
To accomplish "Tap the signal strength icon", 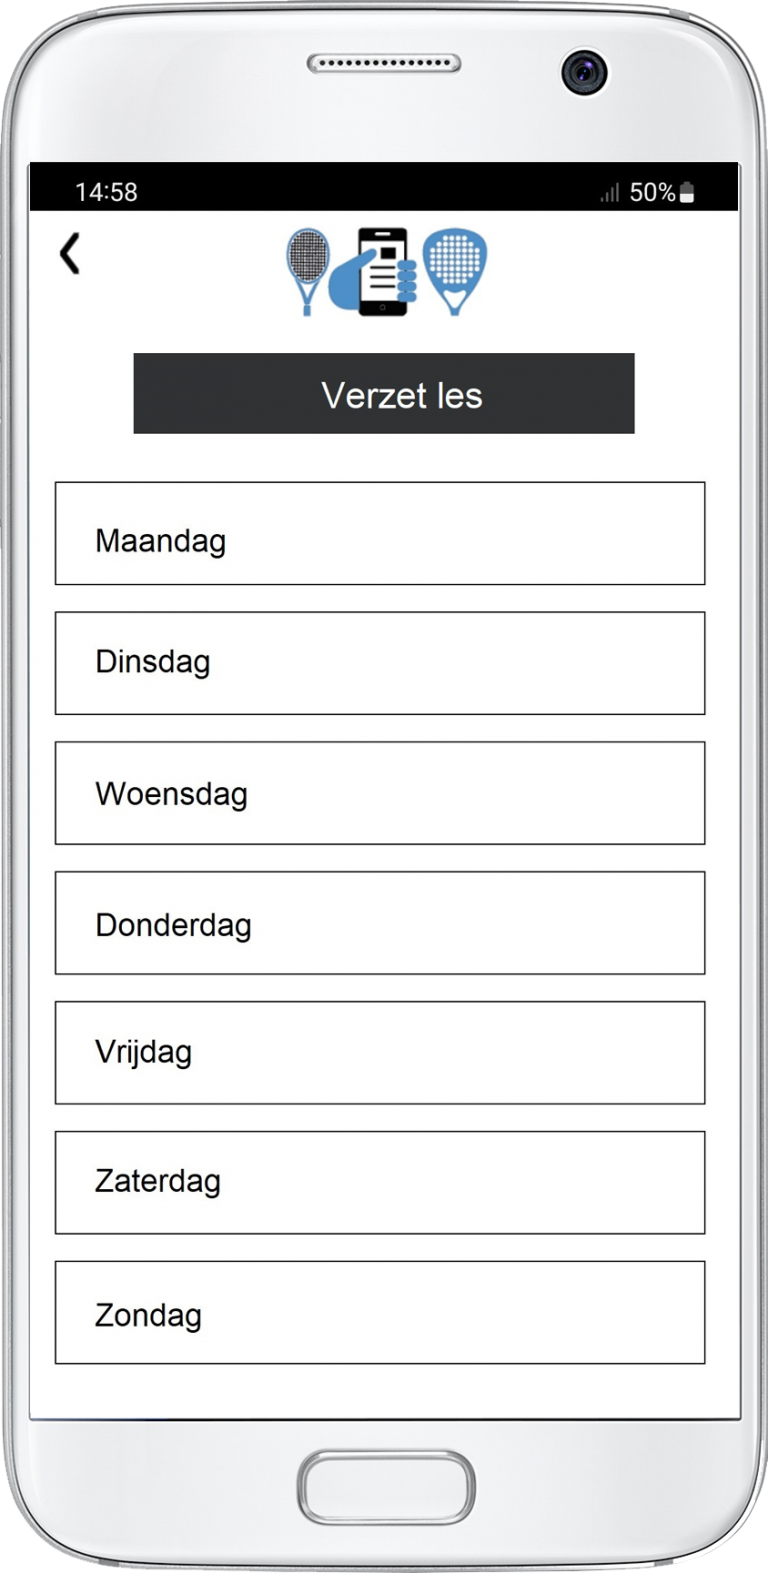I will coord(609,193).
